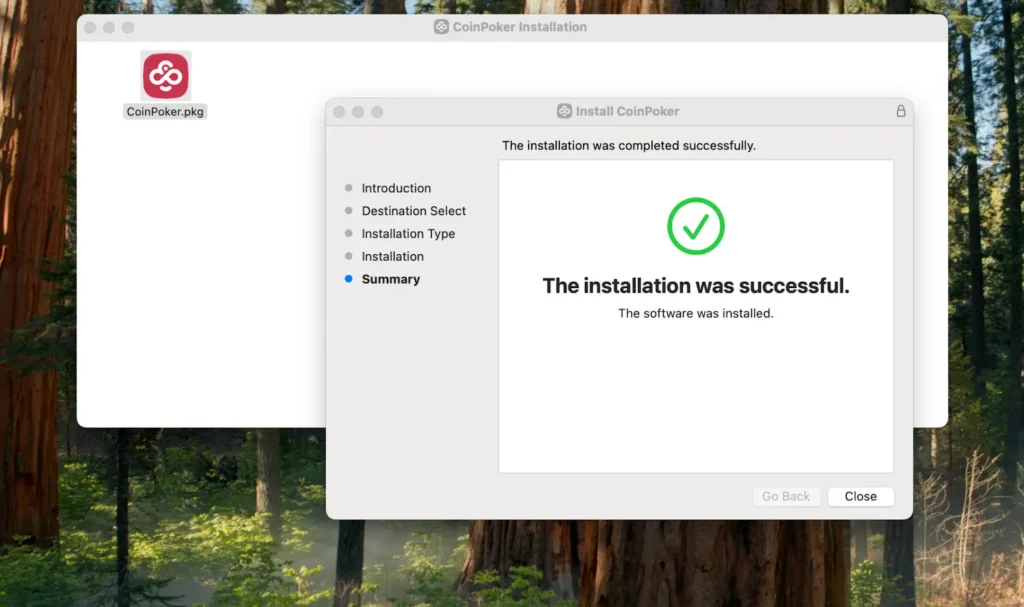
Task: Select the Installation step in sidebar
Action: point(392,257)
